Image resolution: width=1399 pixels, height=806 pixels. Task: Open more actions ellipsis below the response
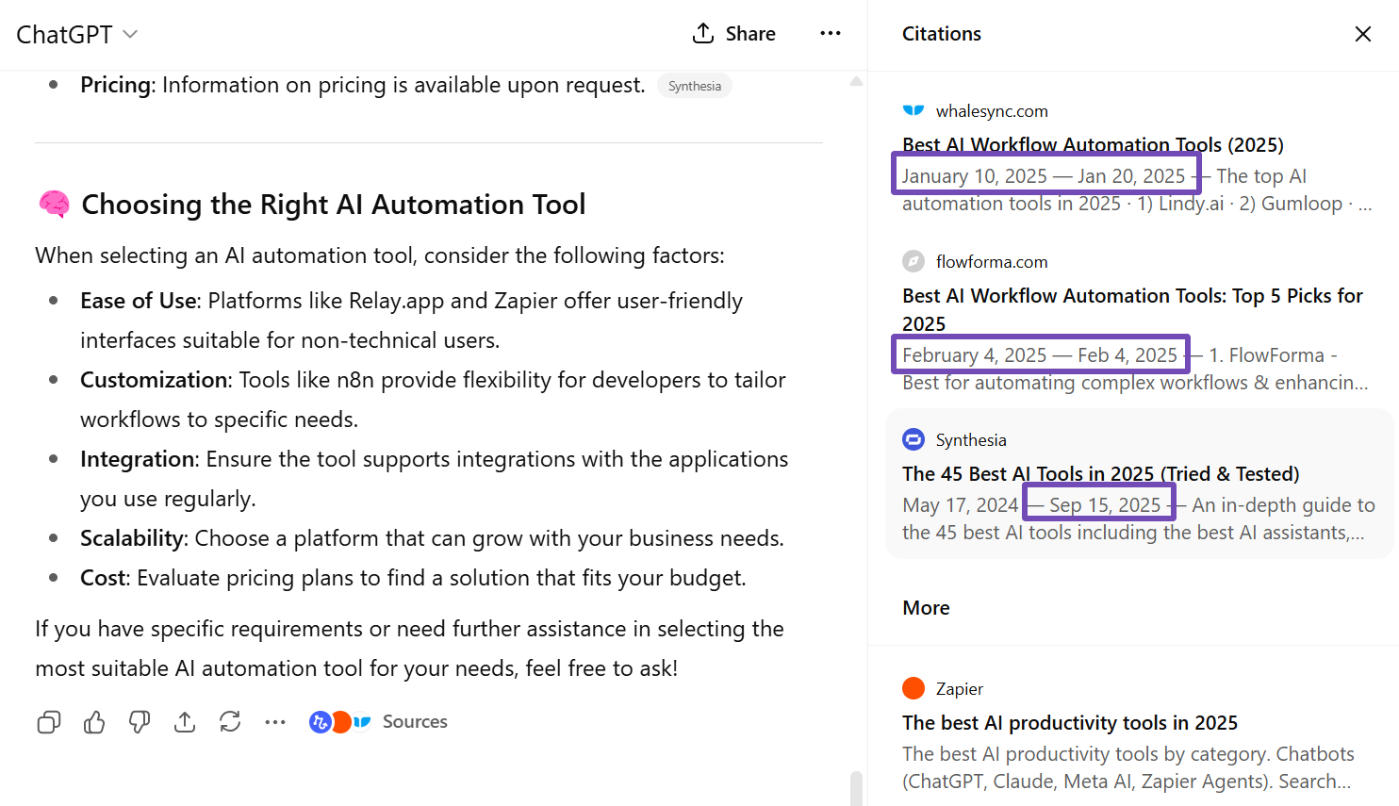[275, 722]
